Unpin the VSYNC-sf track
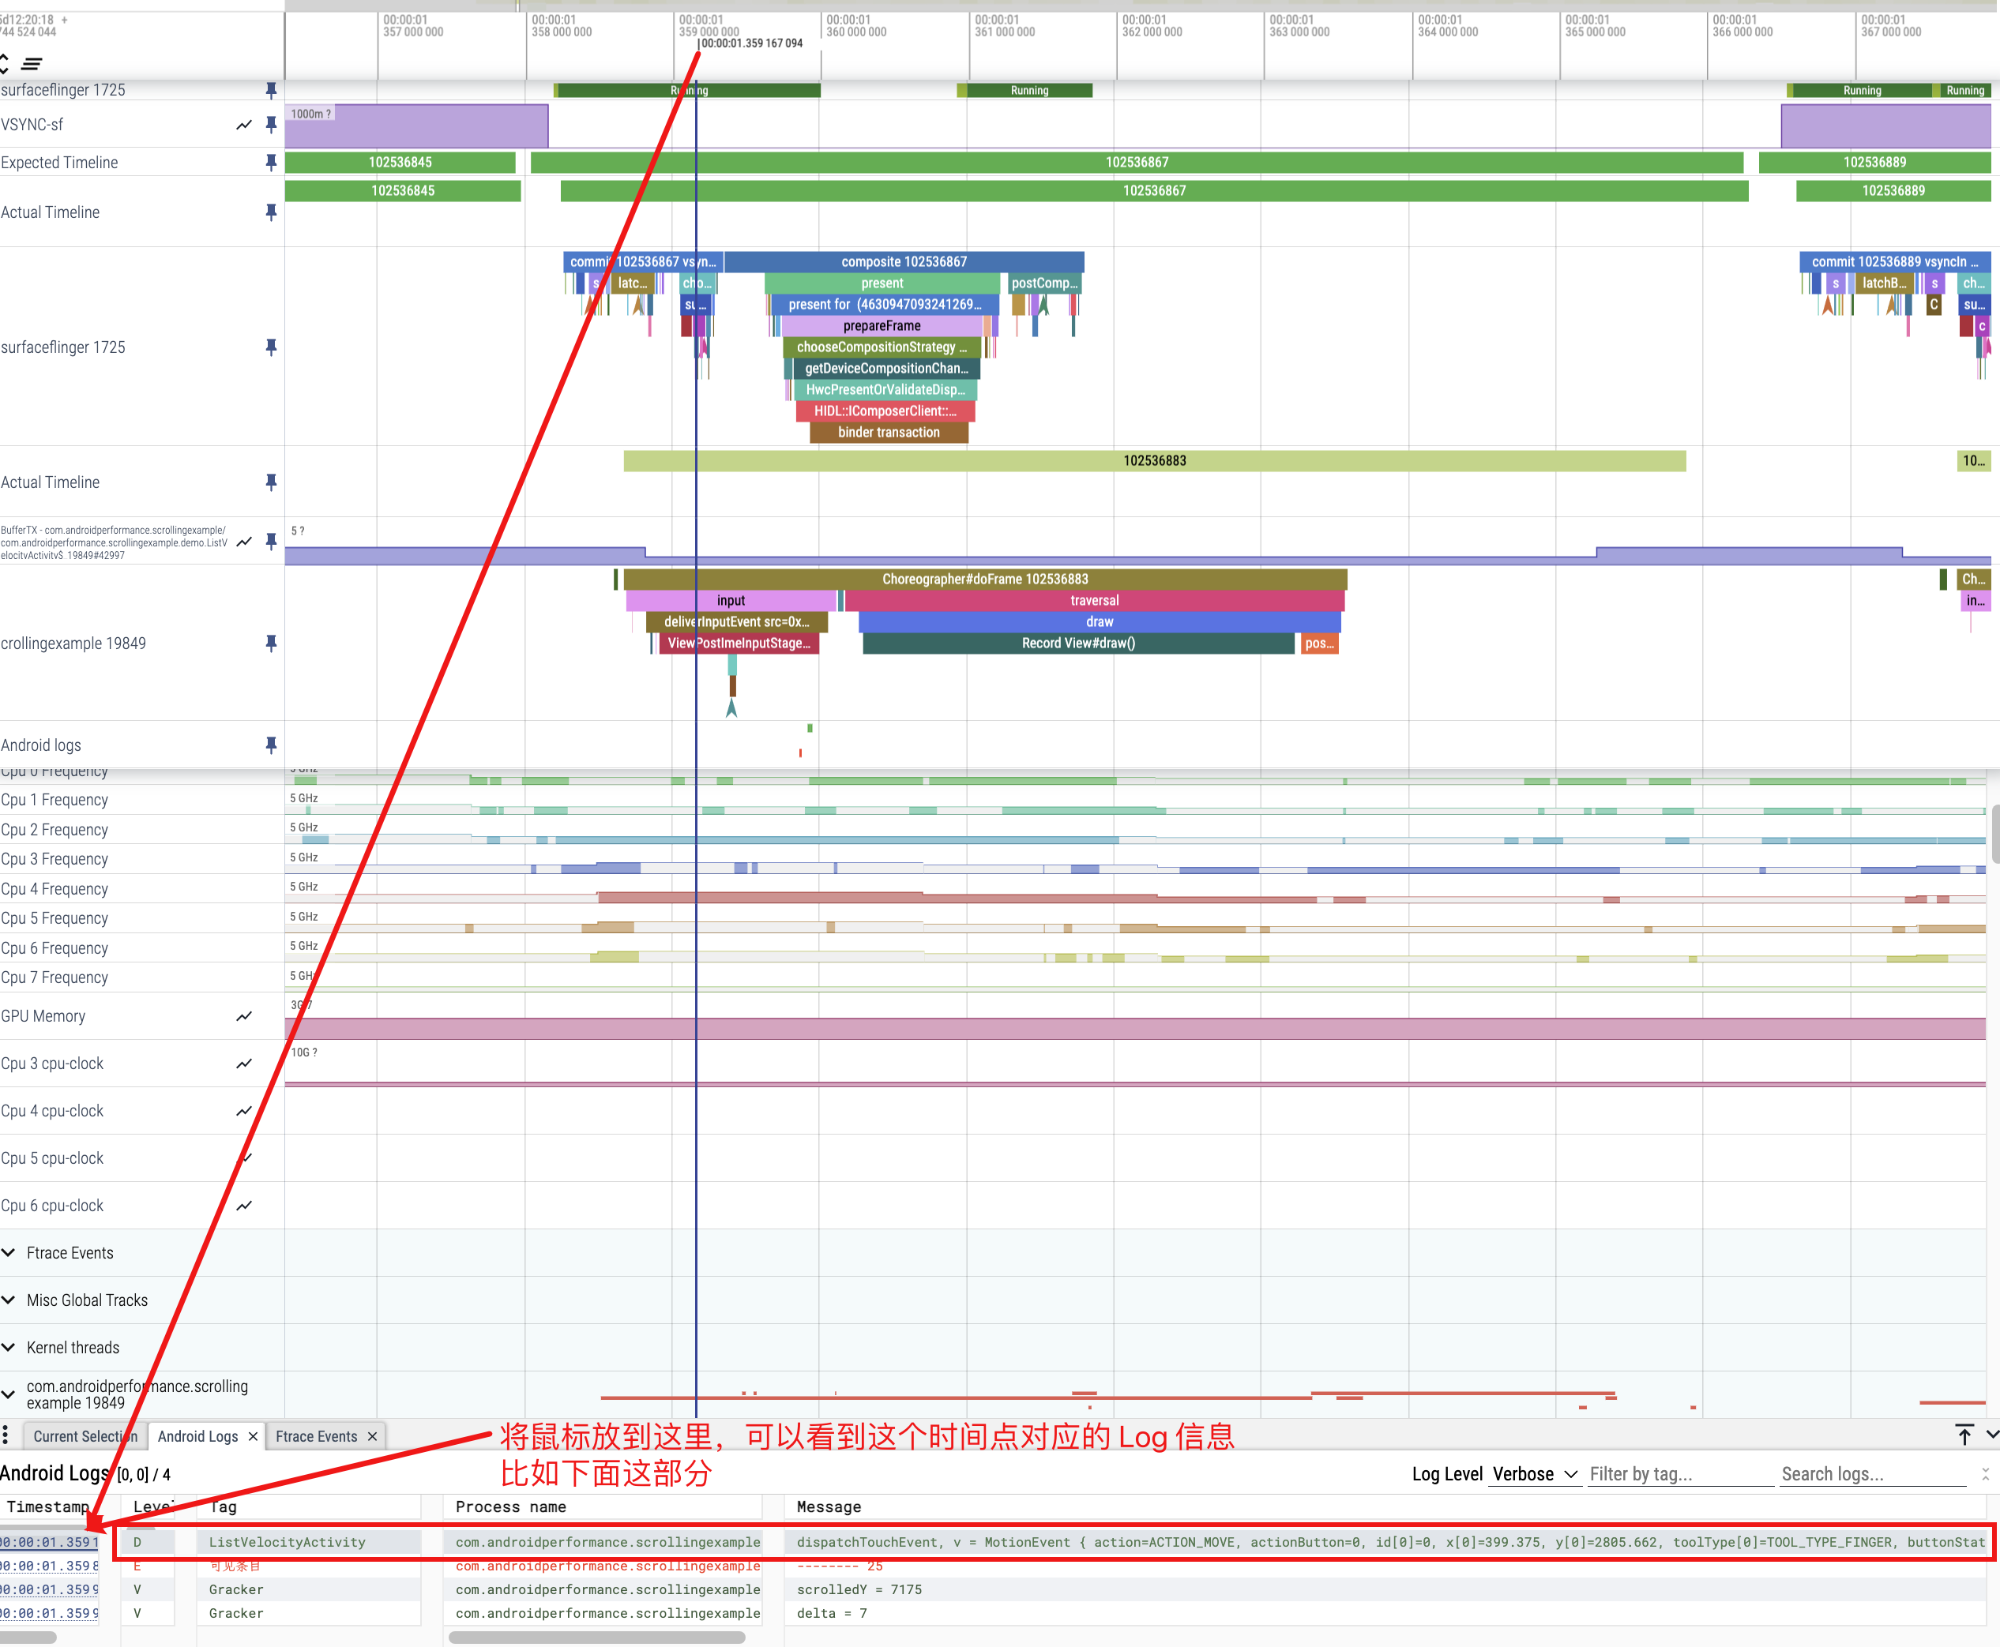Viewport: 2000px width, 1647px height. pos(270,124)
